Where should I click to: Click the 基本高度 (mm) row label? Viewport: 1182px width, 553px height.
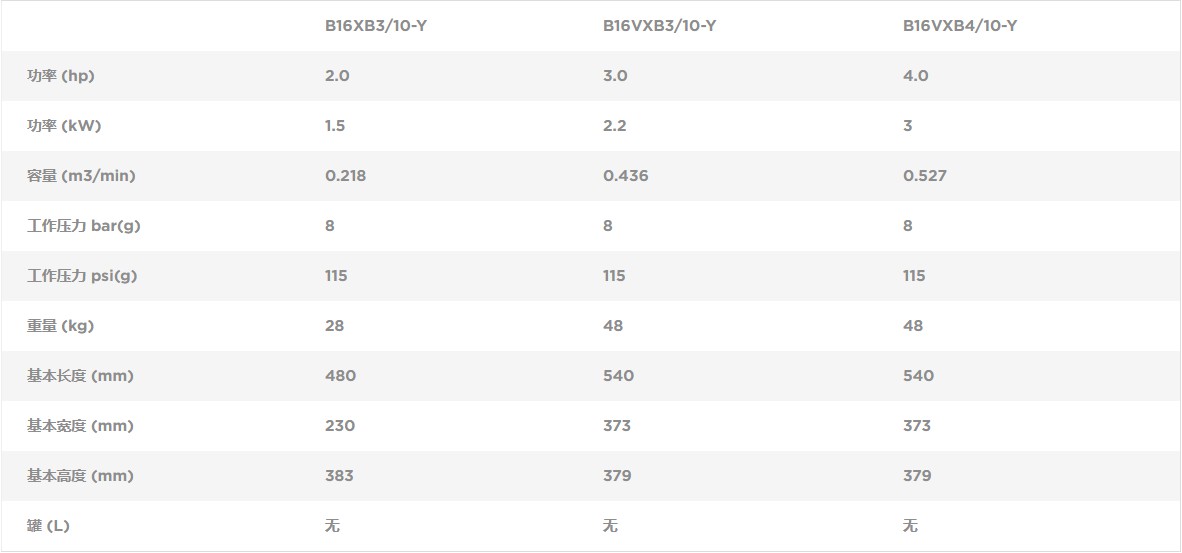(80, 475)
